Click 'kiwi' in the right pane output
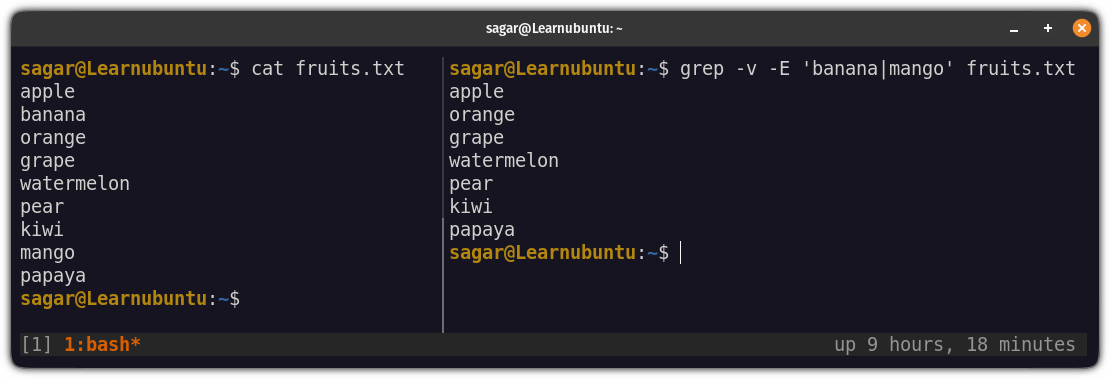Viewport: 1112px width, 381px height. point(472,207)
